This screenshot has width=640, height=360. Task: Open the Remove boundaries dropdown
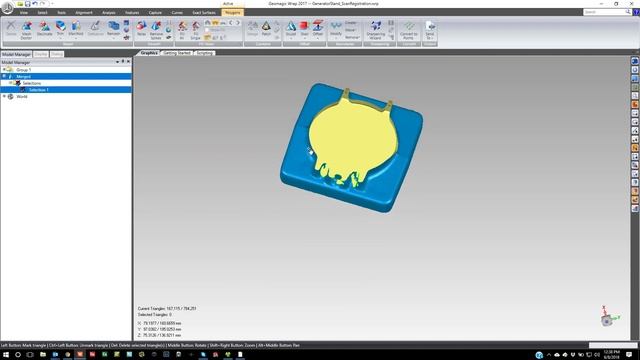pos(352,37)
